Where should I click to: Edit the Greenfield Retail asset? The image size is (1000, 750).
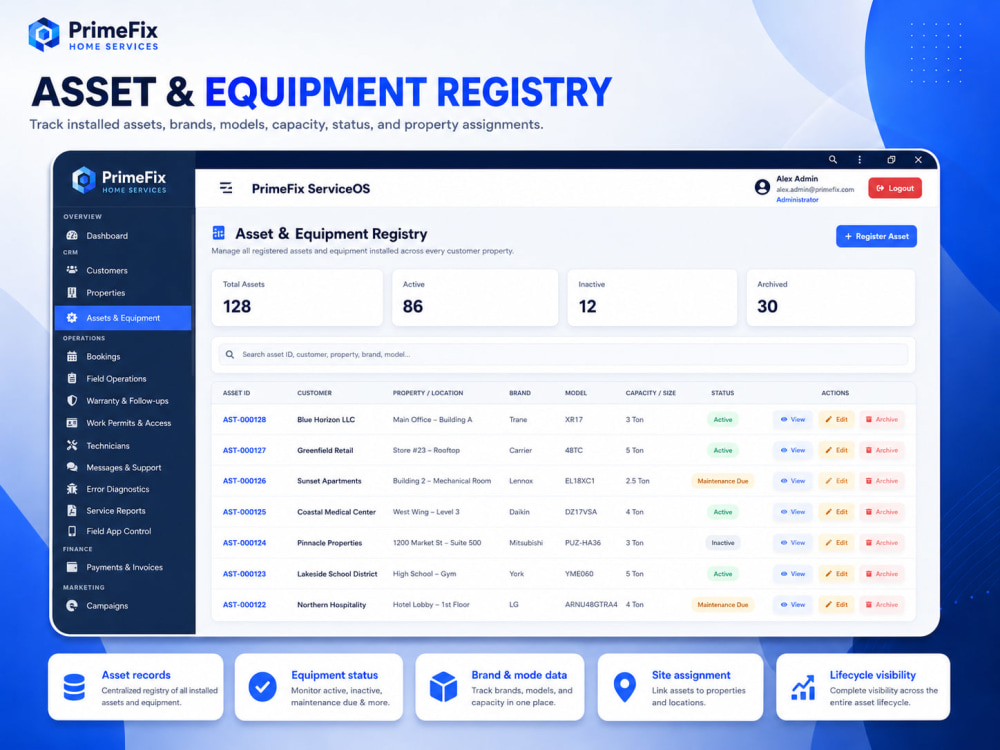coord(836,450)
